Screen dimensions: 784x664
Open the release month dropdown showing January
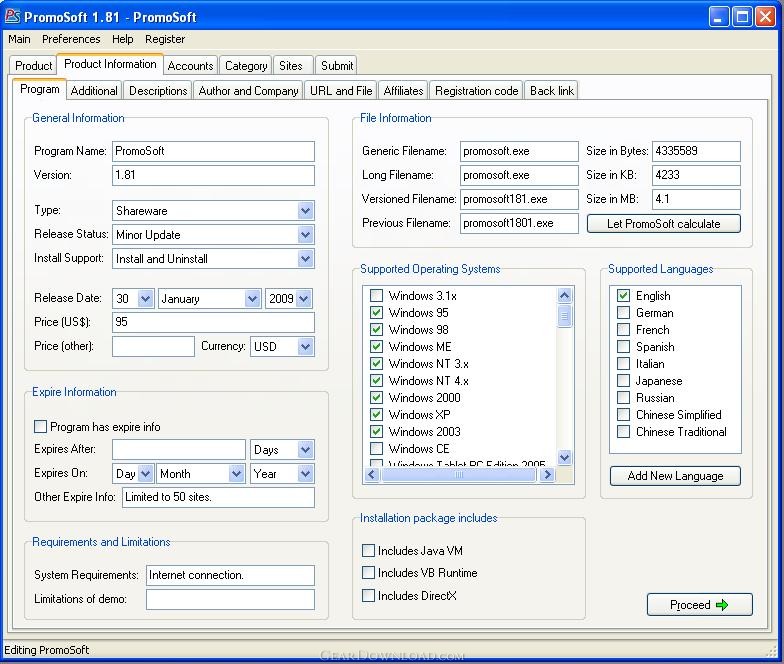[x=252, y=298]
